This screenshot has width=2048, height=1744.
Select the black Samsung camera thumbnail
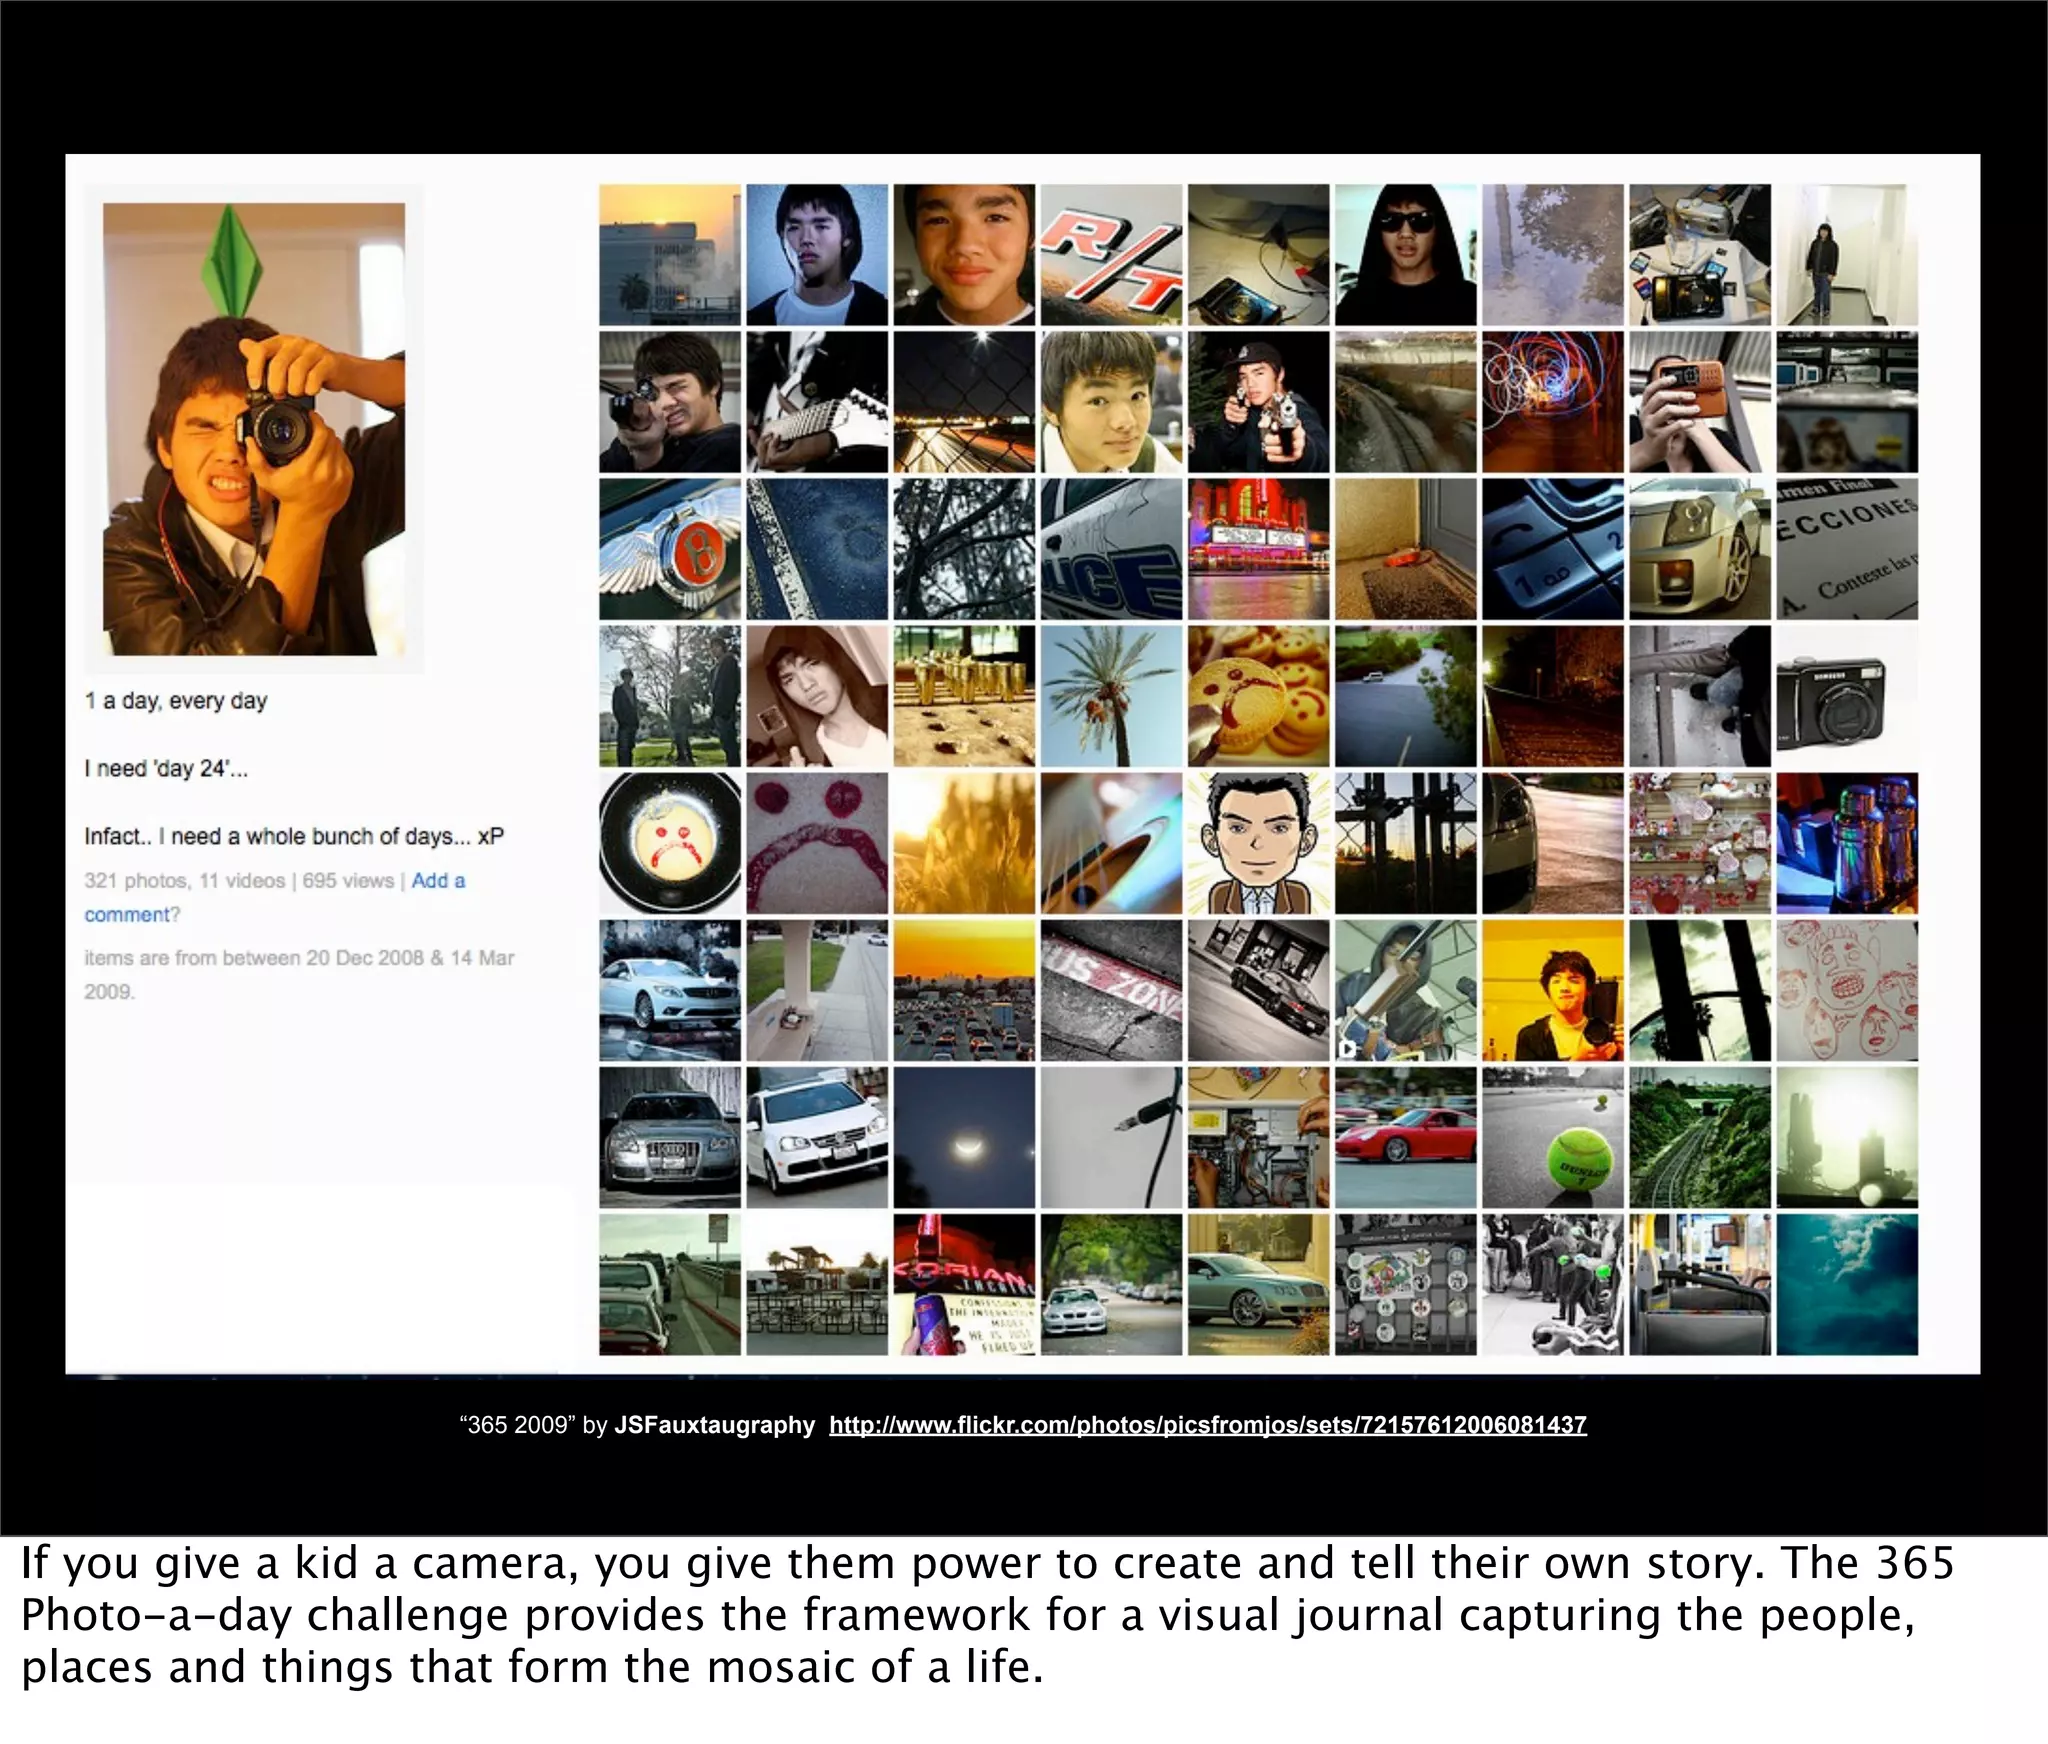pyautogui.click(x=1847, y=696)
